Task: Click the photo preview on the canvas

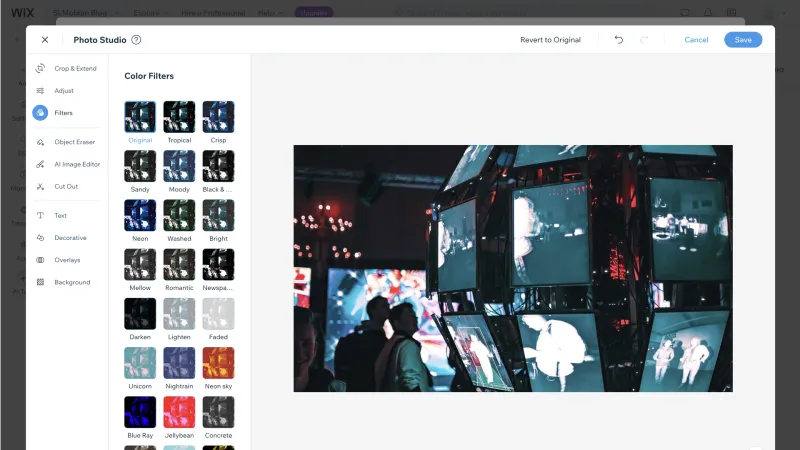Action: (513, 268)
